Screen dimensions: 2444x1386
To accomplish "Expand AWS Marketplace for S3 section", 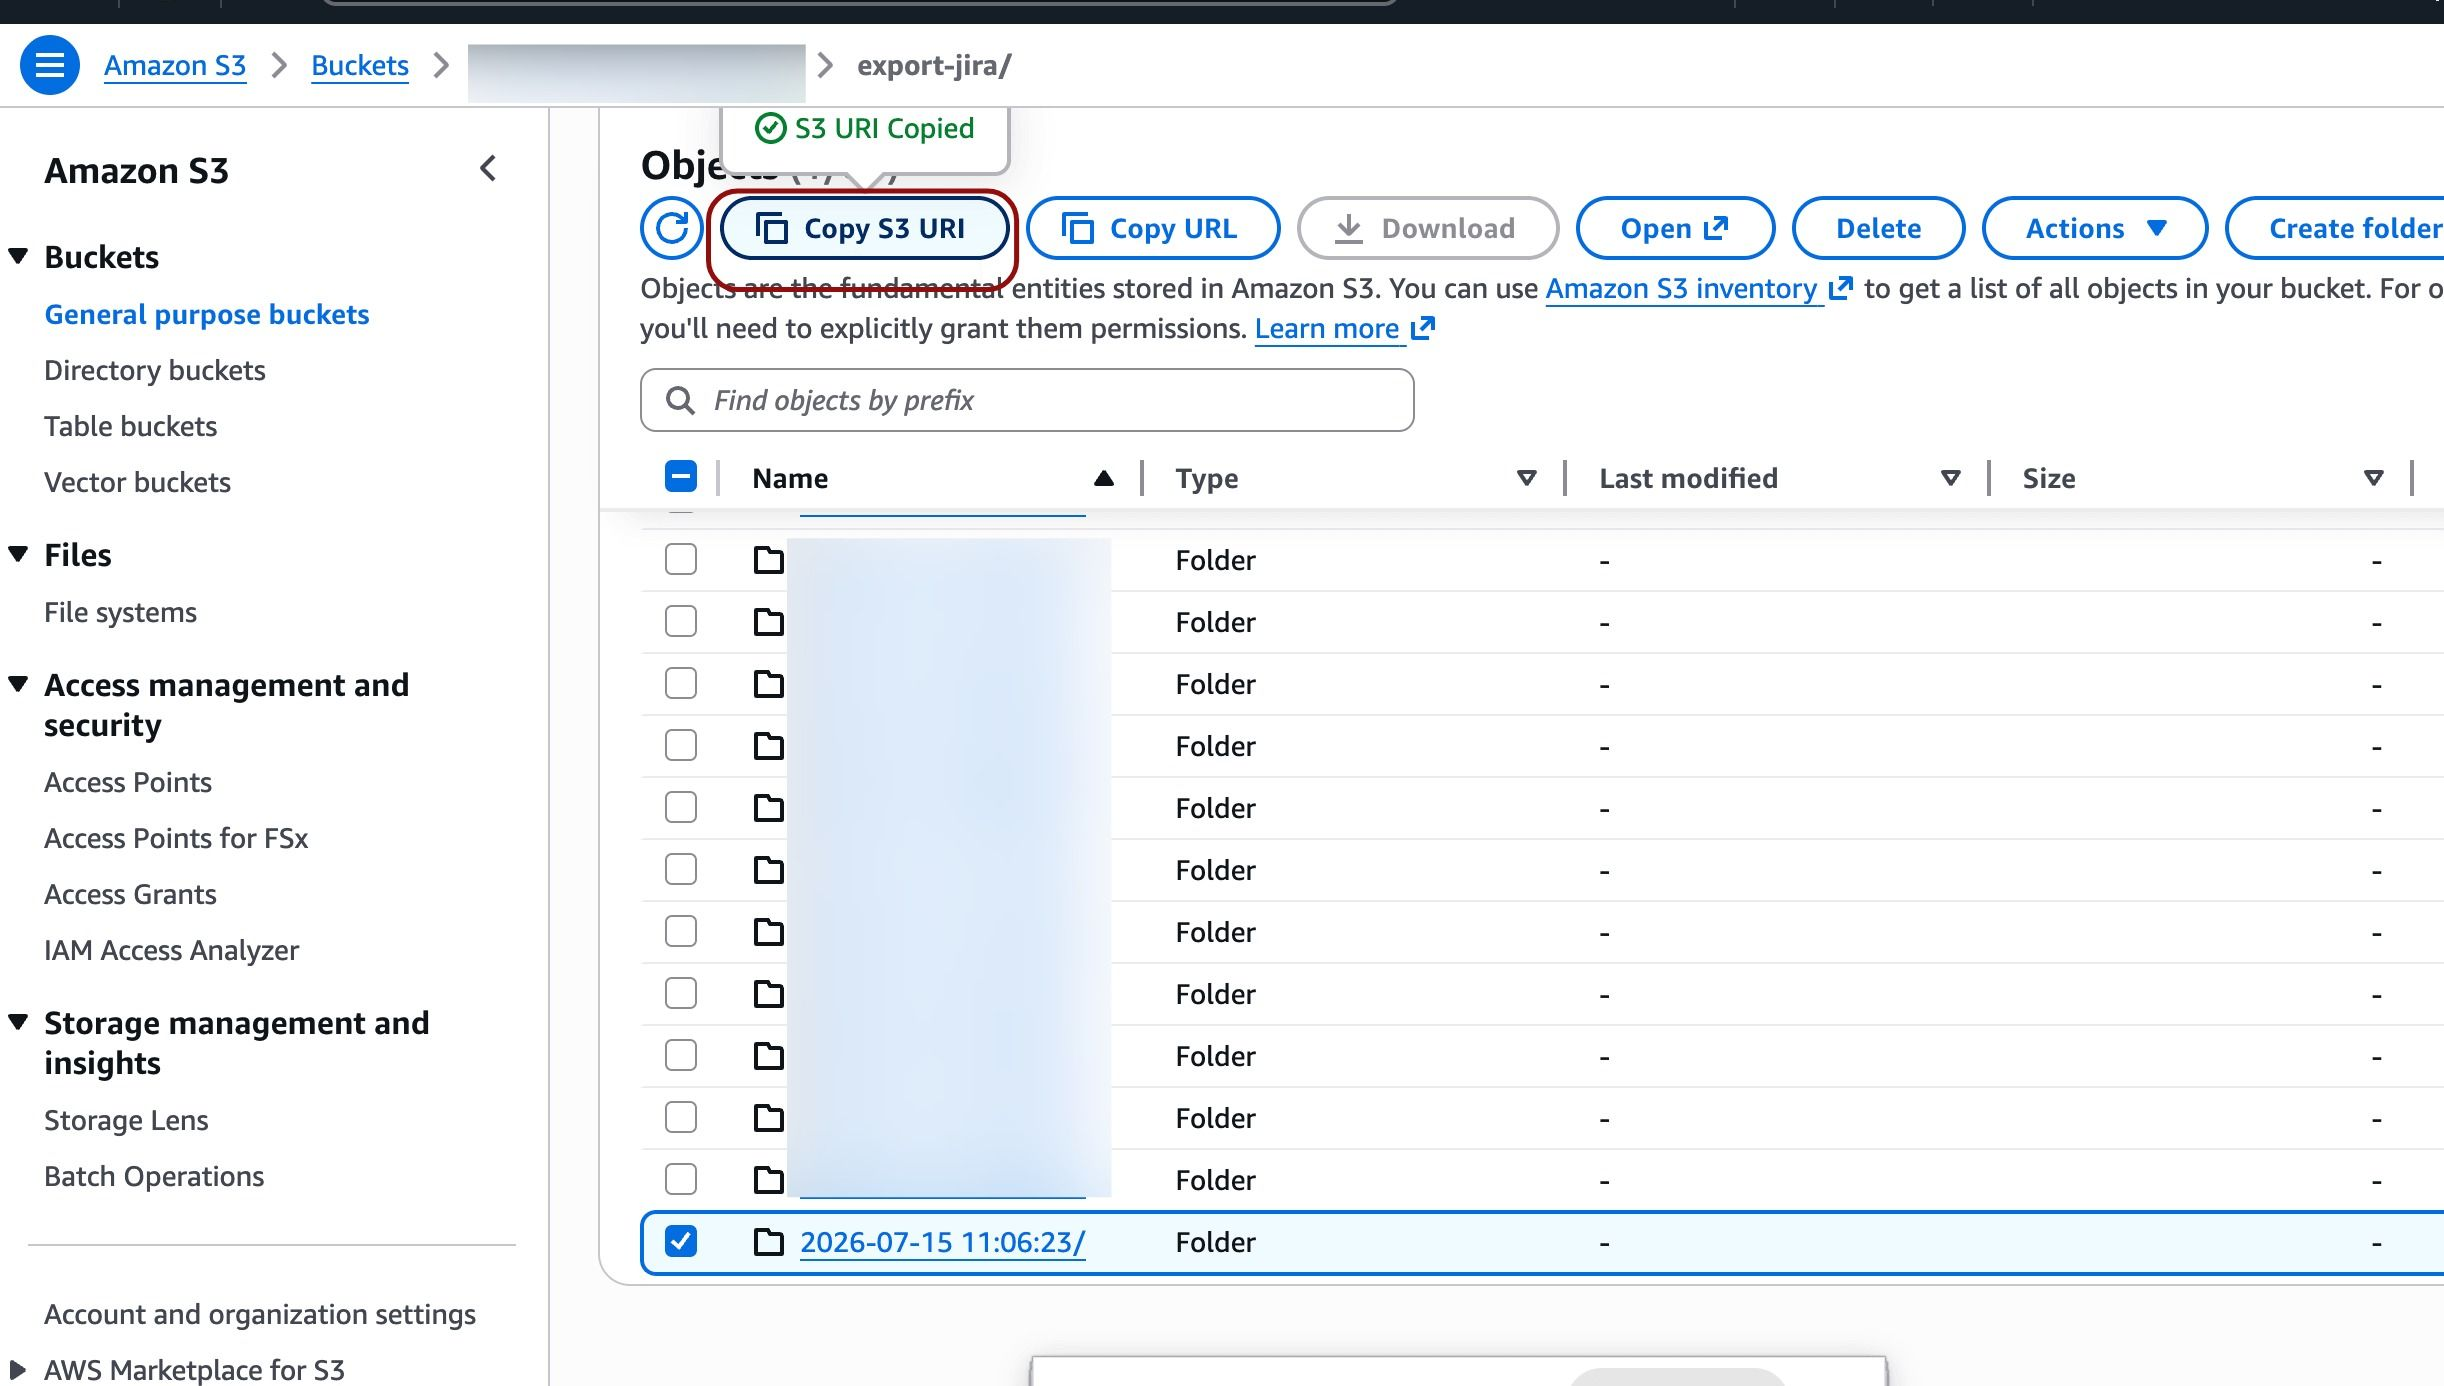I will (16, 1369).
